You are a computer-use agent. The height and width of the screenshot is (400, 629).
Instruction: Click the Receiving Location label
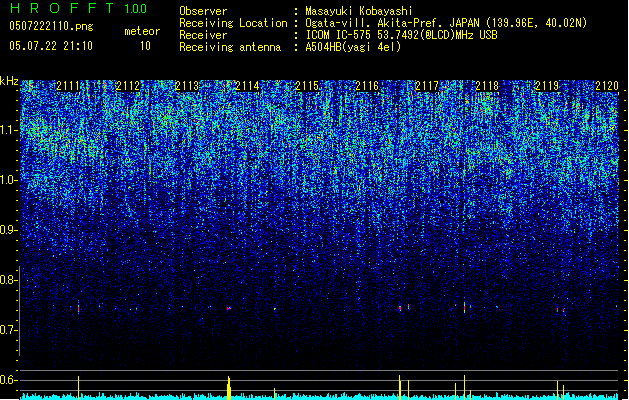click(233, 23)
